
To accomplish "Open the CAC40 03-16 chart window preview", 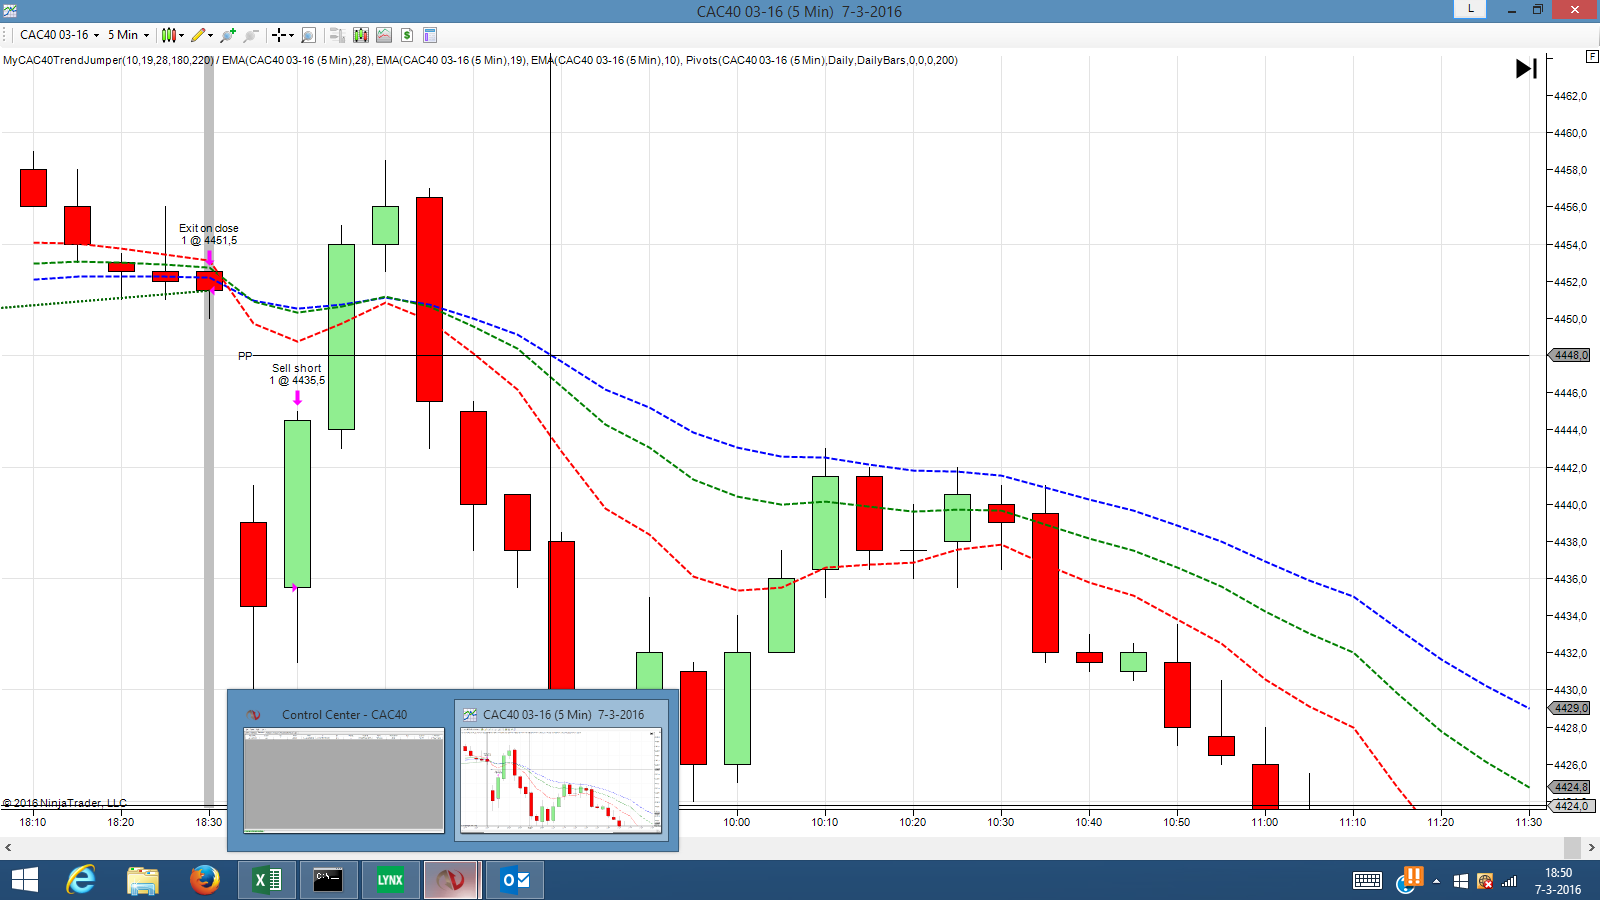I will 561,770.
